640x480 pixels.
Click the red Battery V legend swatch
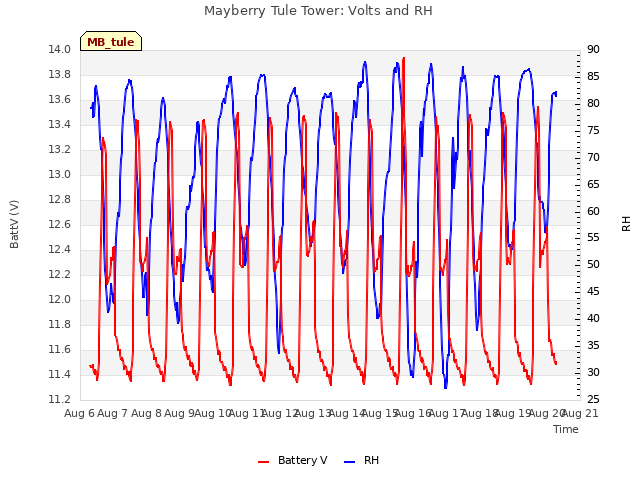tap(264, 461)
